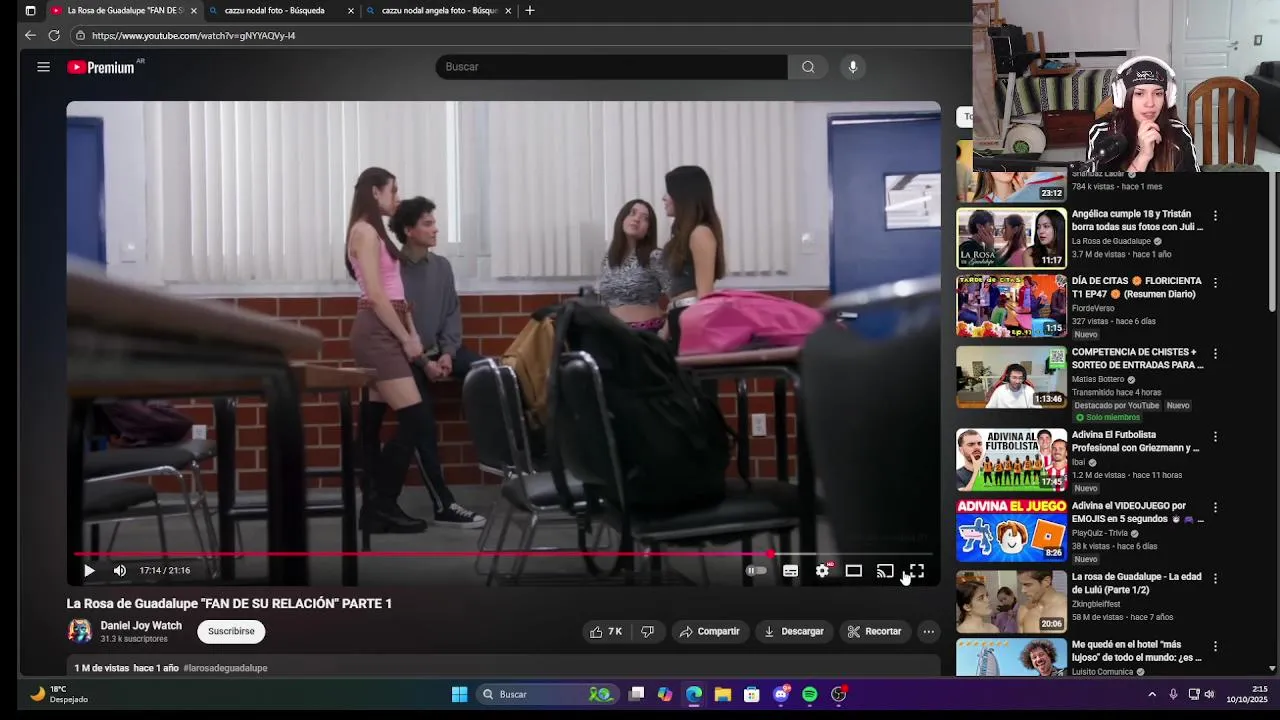Image resolution: width=1280 pixels, height=720 pixels.
Task: Open options for Adivina el VIDEOJUEGO video
Action: 1215,508
